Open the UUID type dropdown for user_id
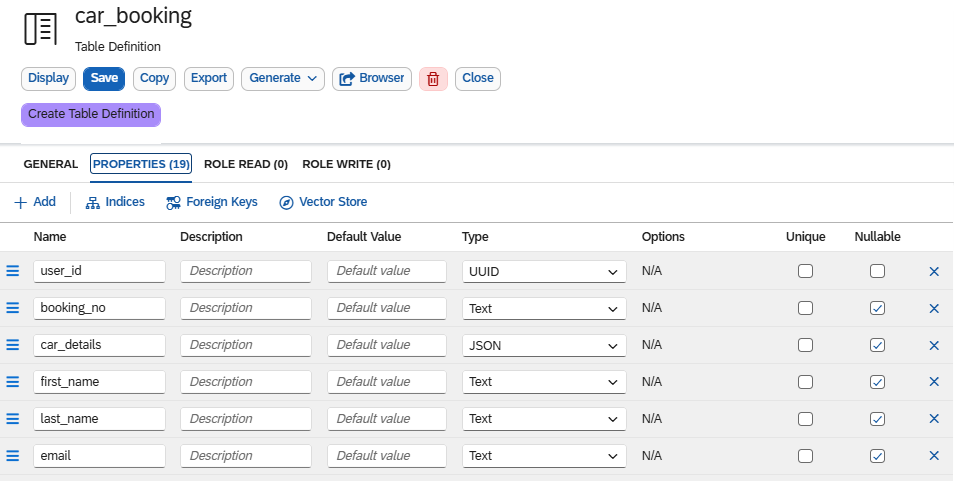954x481 pixels. coord(544,272)
